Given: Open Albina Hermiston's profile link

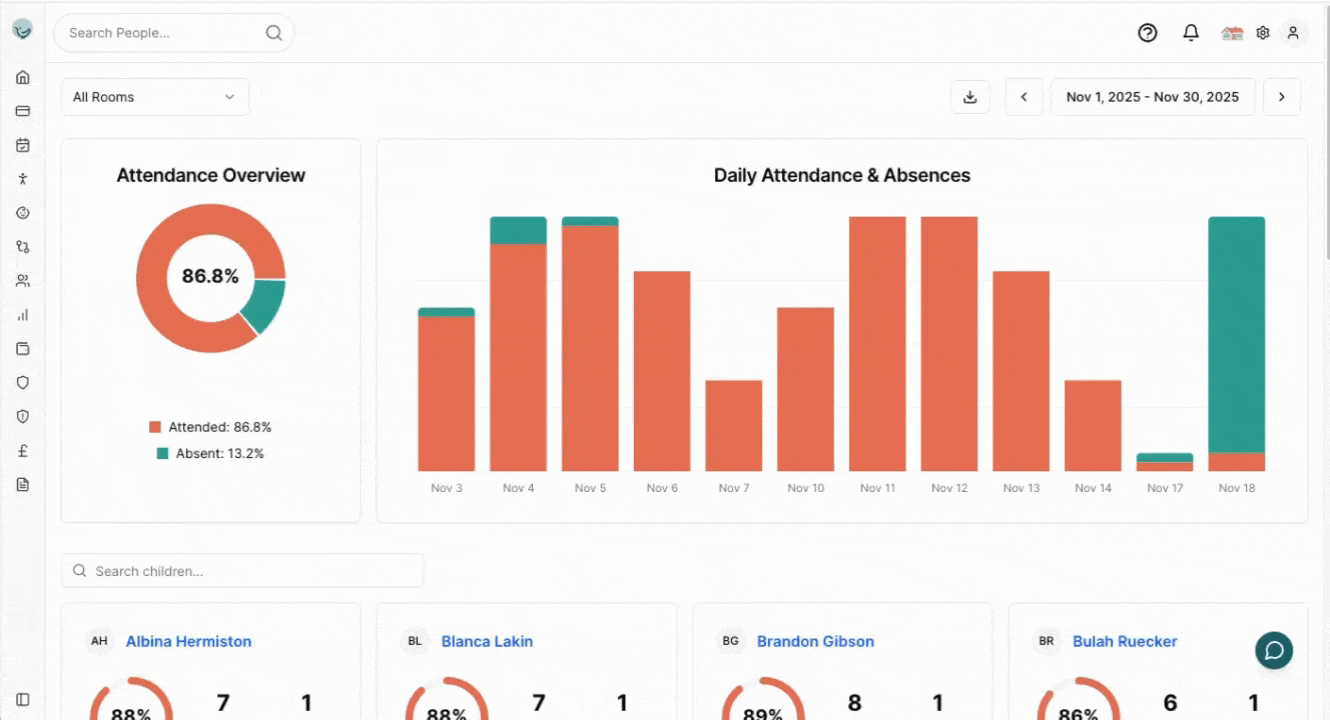Looking at the screenshot, I should coord(188,641).
